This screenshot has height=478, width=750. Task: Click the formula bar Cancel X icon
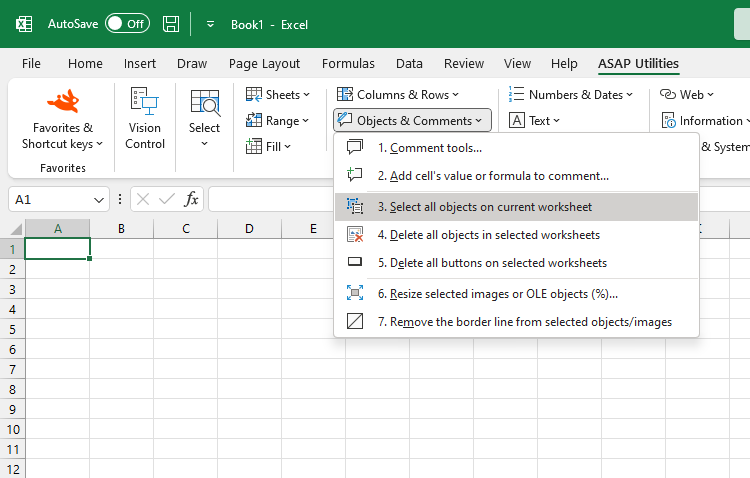coord(143,199)
